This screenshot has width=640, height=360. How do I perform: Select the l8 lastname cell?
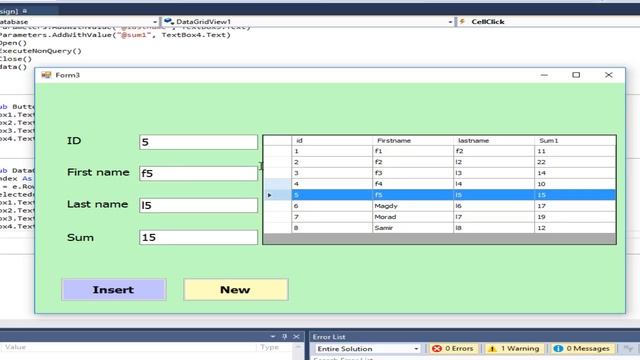(493, 228)
